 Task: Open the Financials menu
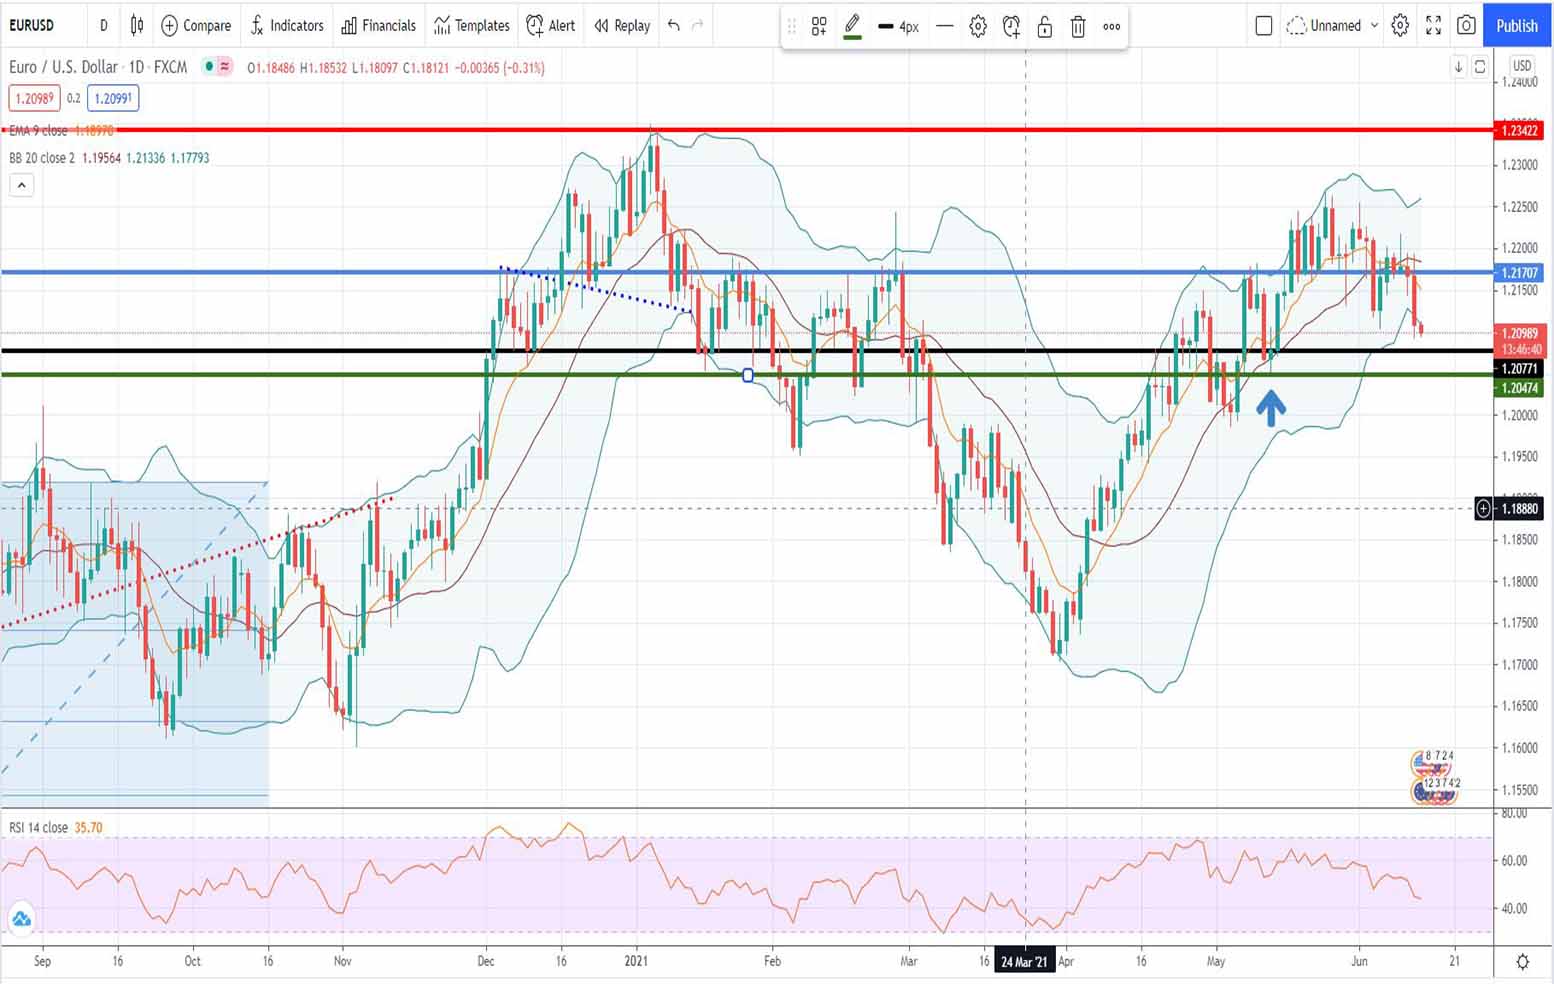click(x=378, y=25)
